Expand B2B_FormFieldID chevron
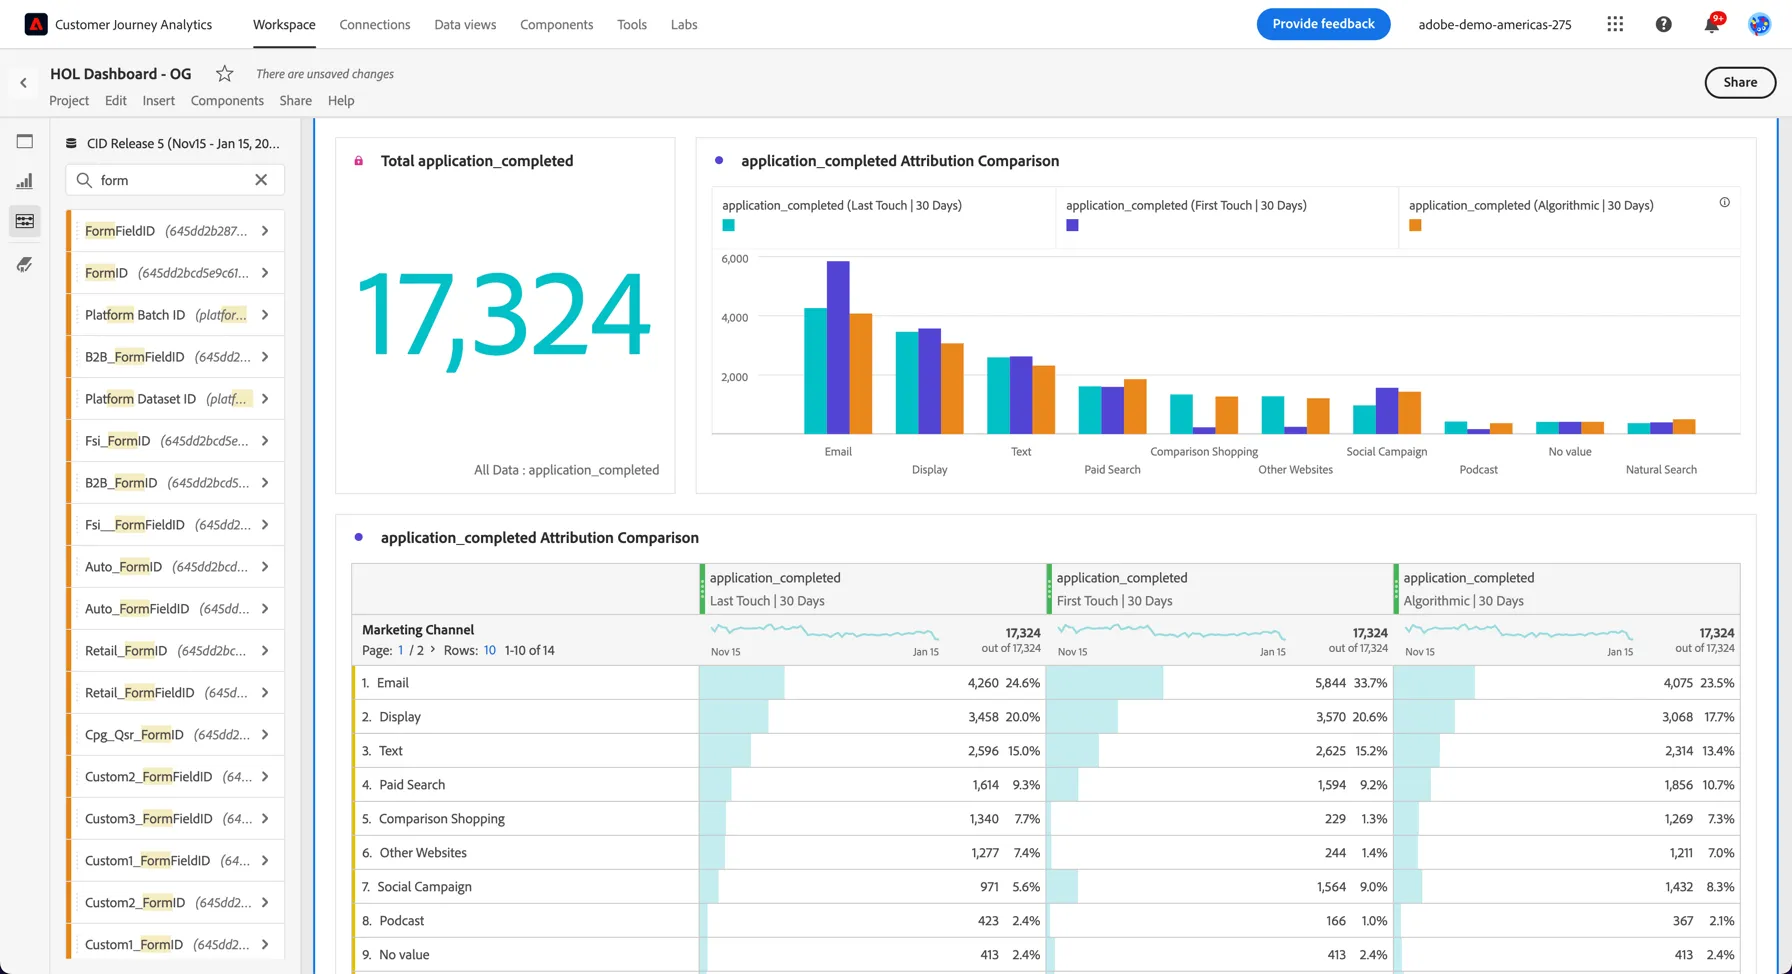This screenshot has width=1792, height=974. (x=265, y=357)
